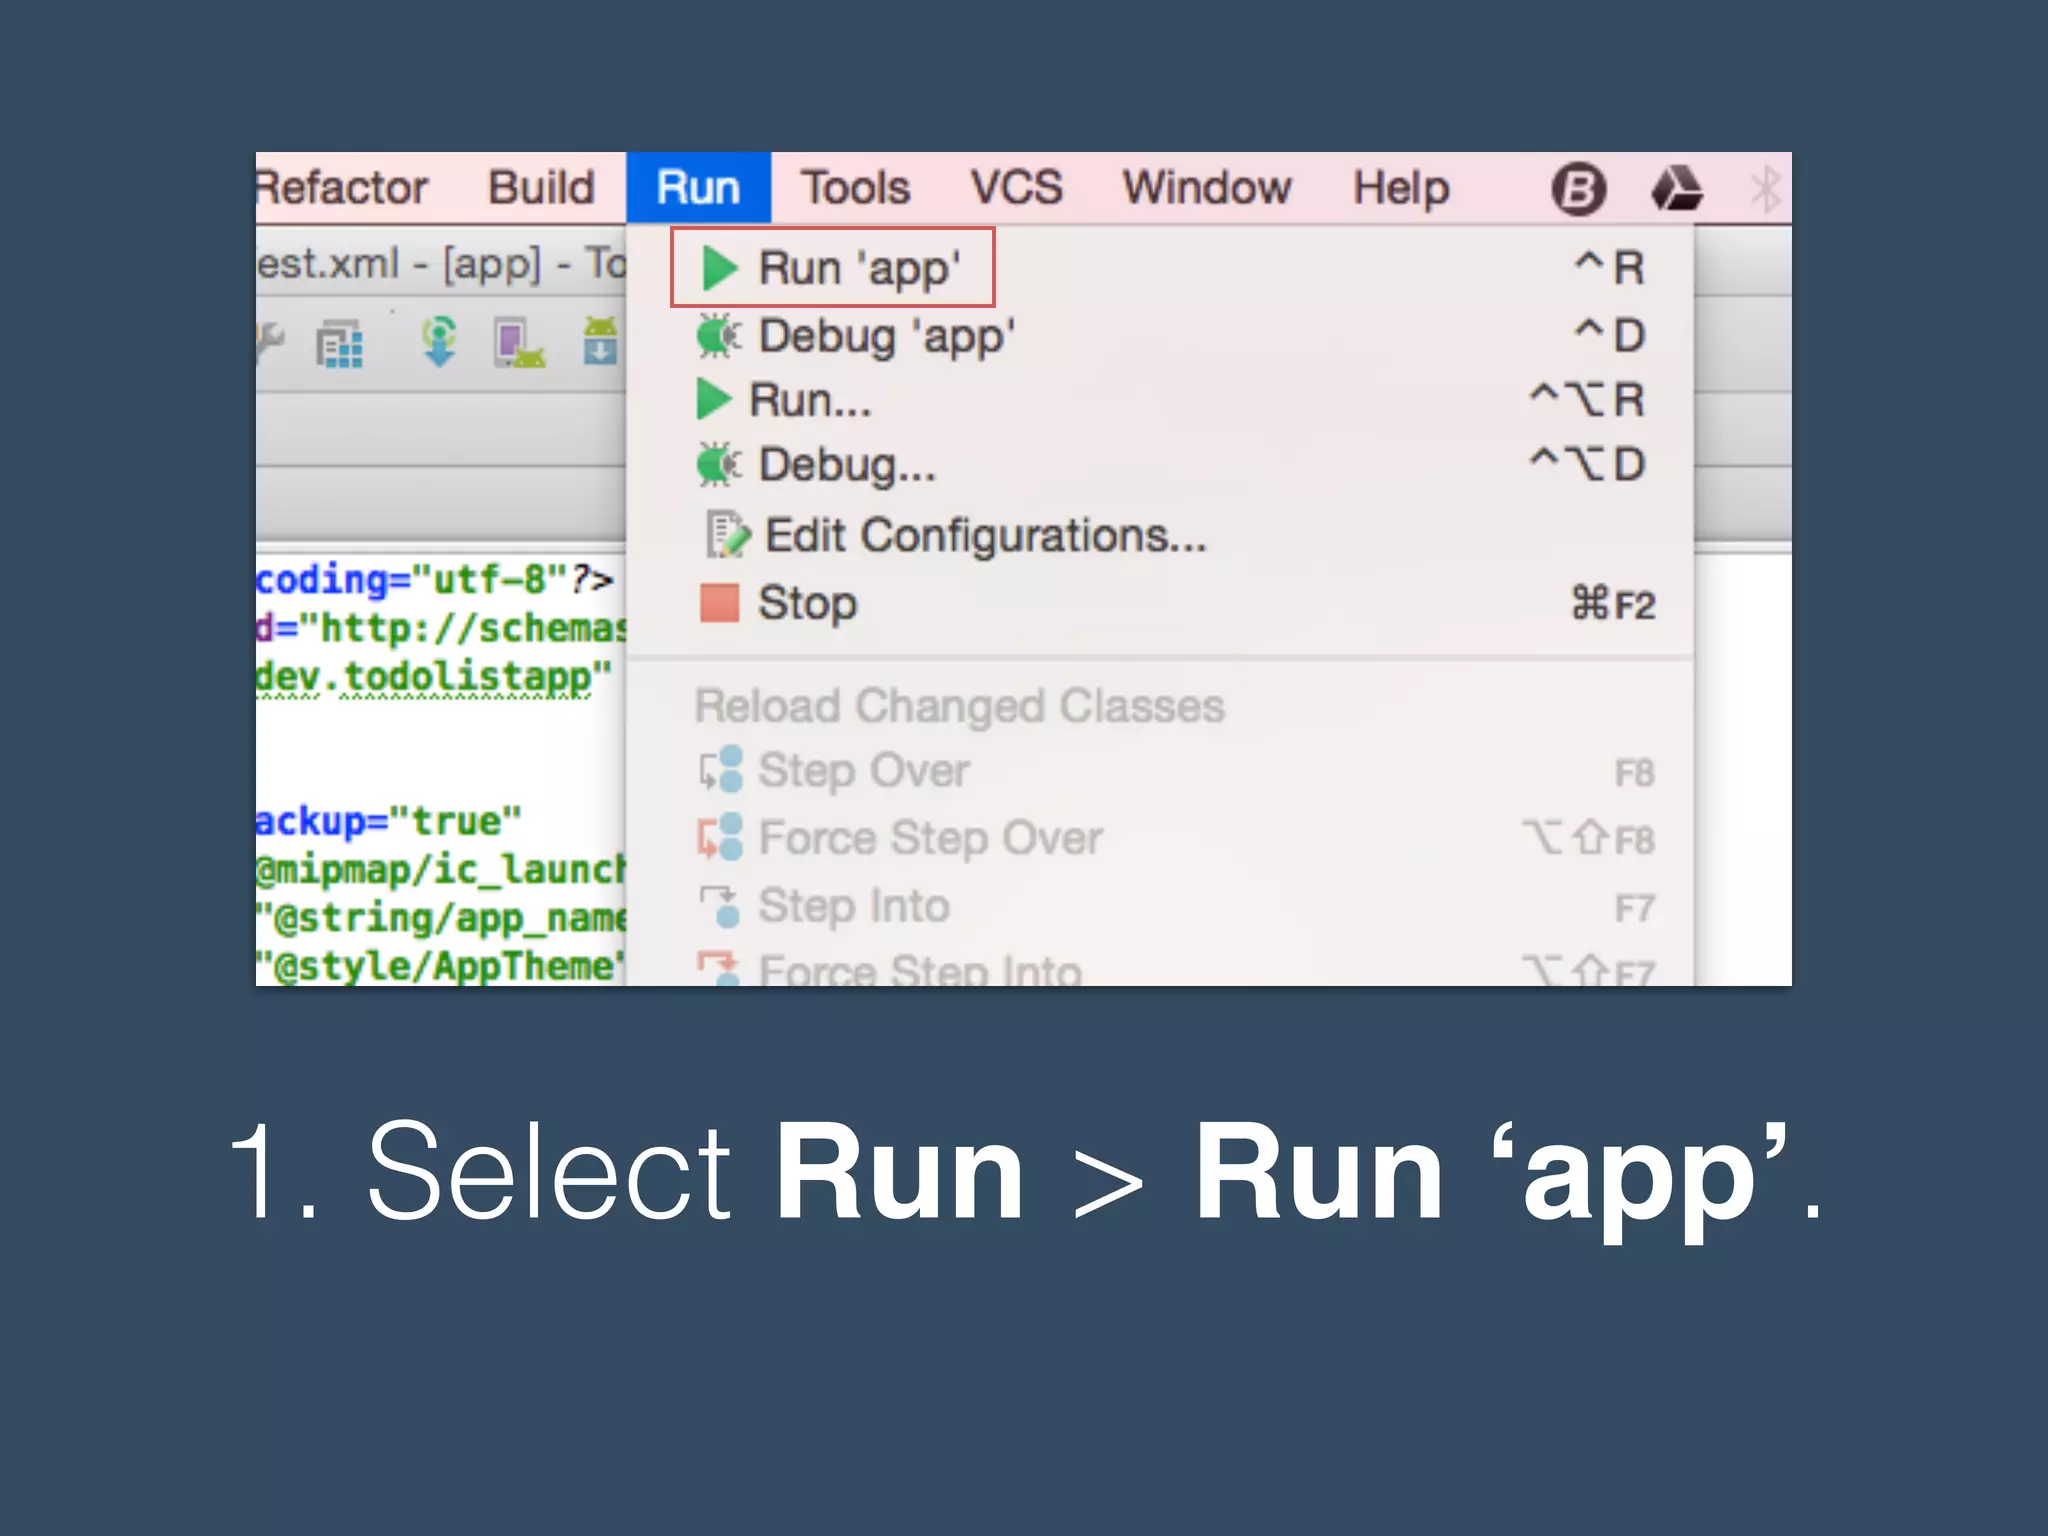This screenshot has width=2048, height=1536.
Task: Click the red Stop square icon
Action: 719,603
